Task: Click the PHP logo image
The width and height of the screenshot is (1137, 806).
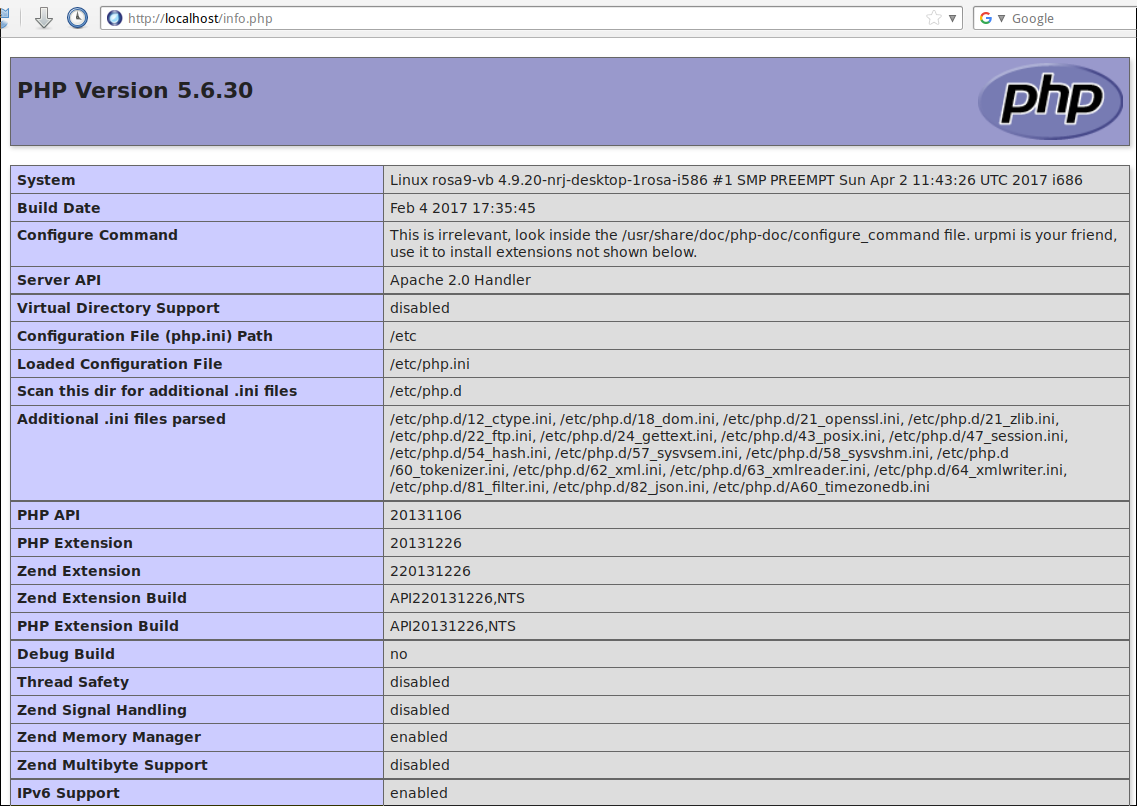Action: [x=1051, y=101]
